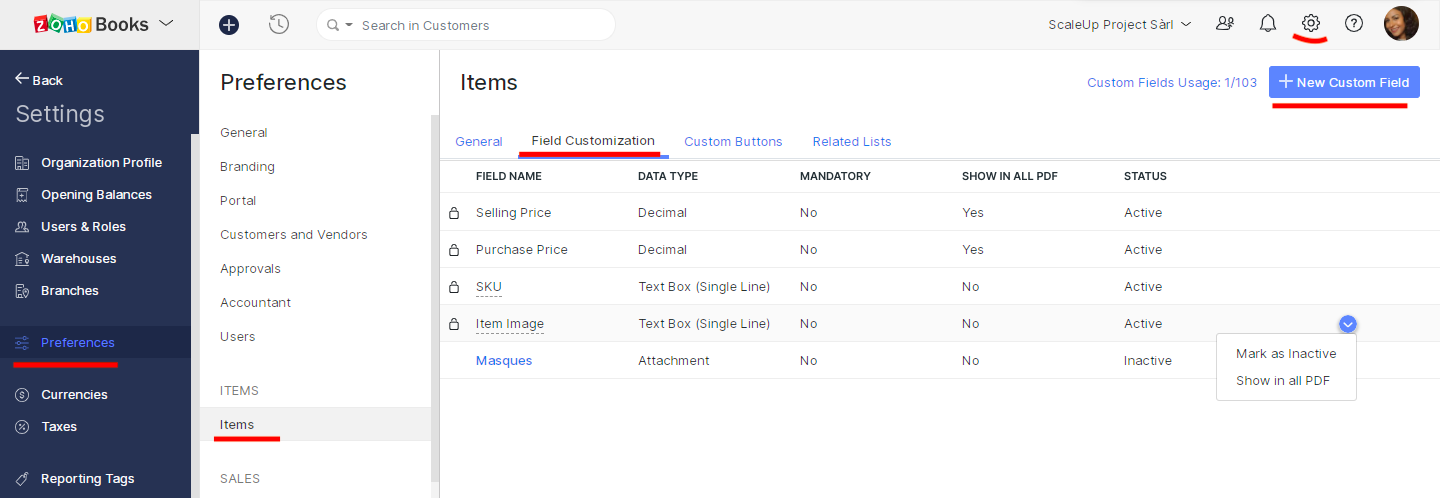Screen dimensions: 1440x498
Task: Open the refer and earn people icon
Action: (x=1225, y=23)
